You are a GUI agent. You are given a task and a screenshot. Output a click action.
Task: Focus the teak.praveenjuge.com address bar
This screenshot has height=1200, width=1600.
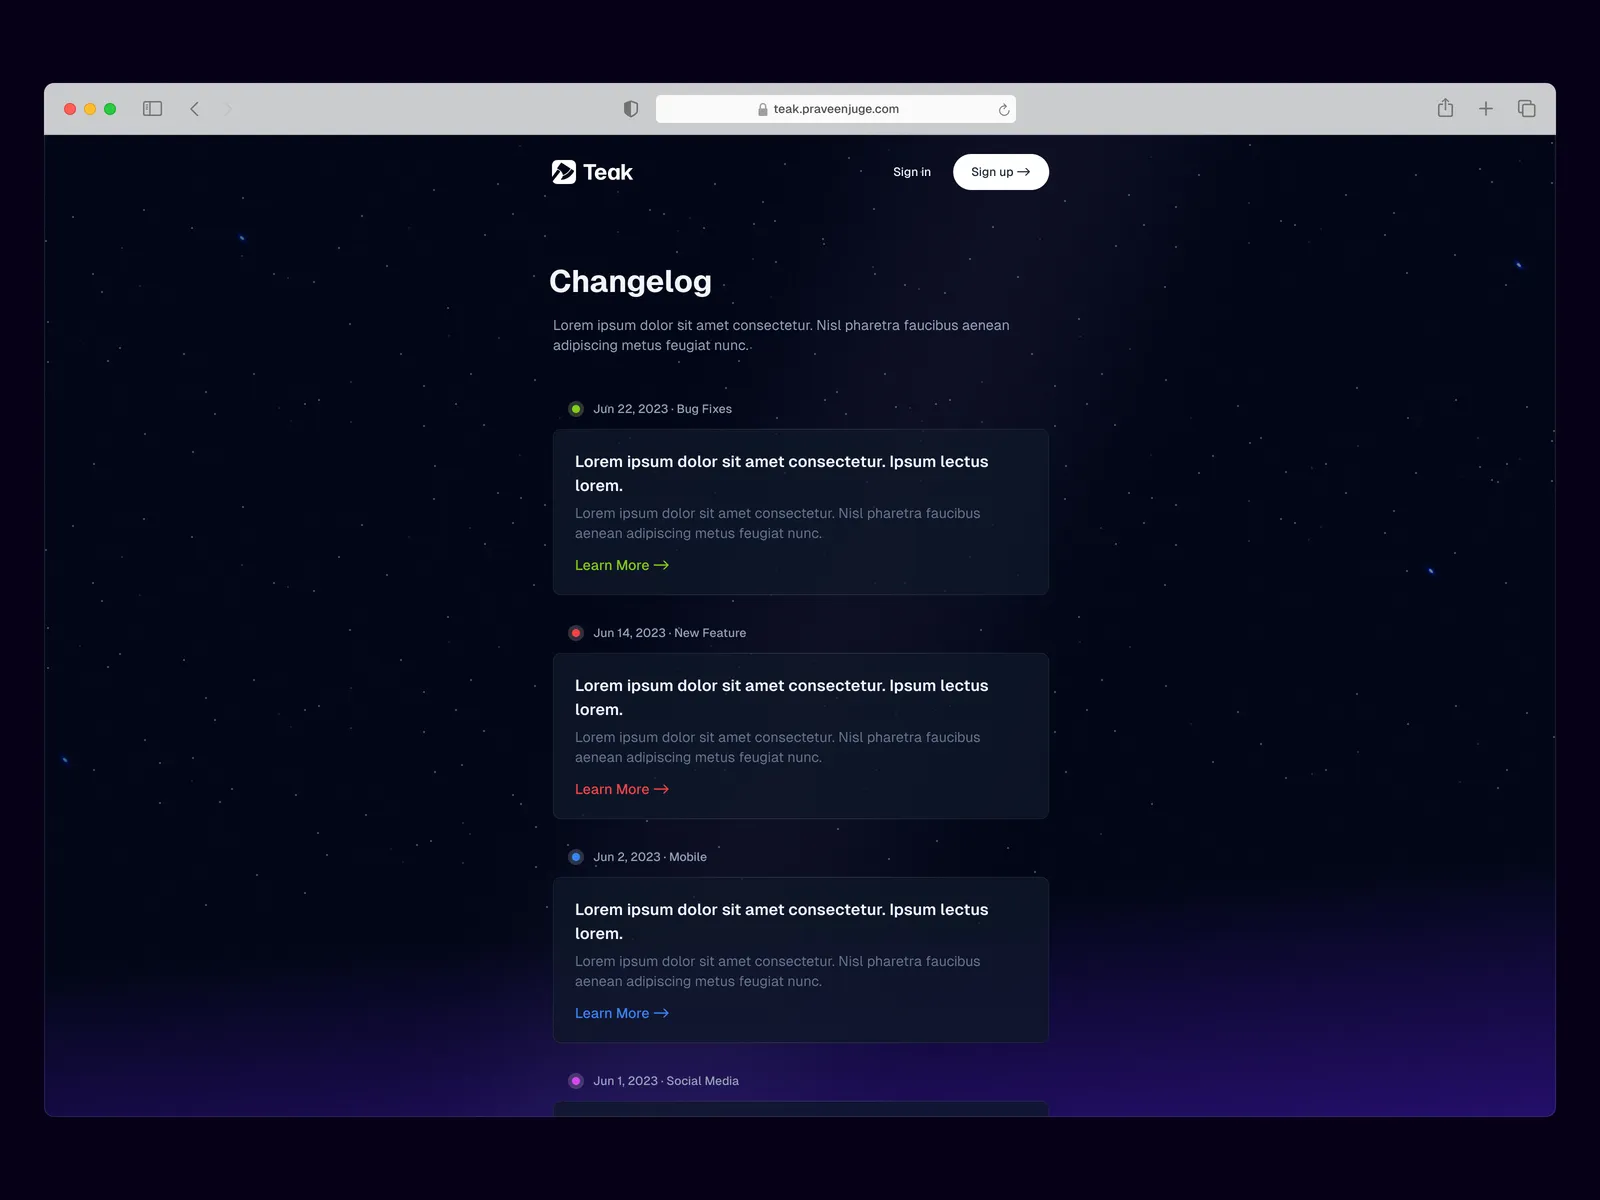pos(835,109)
